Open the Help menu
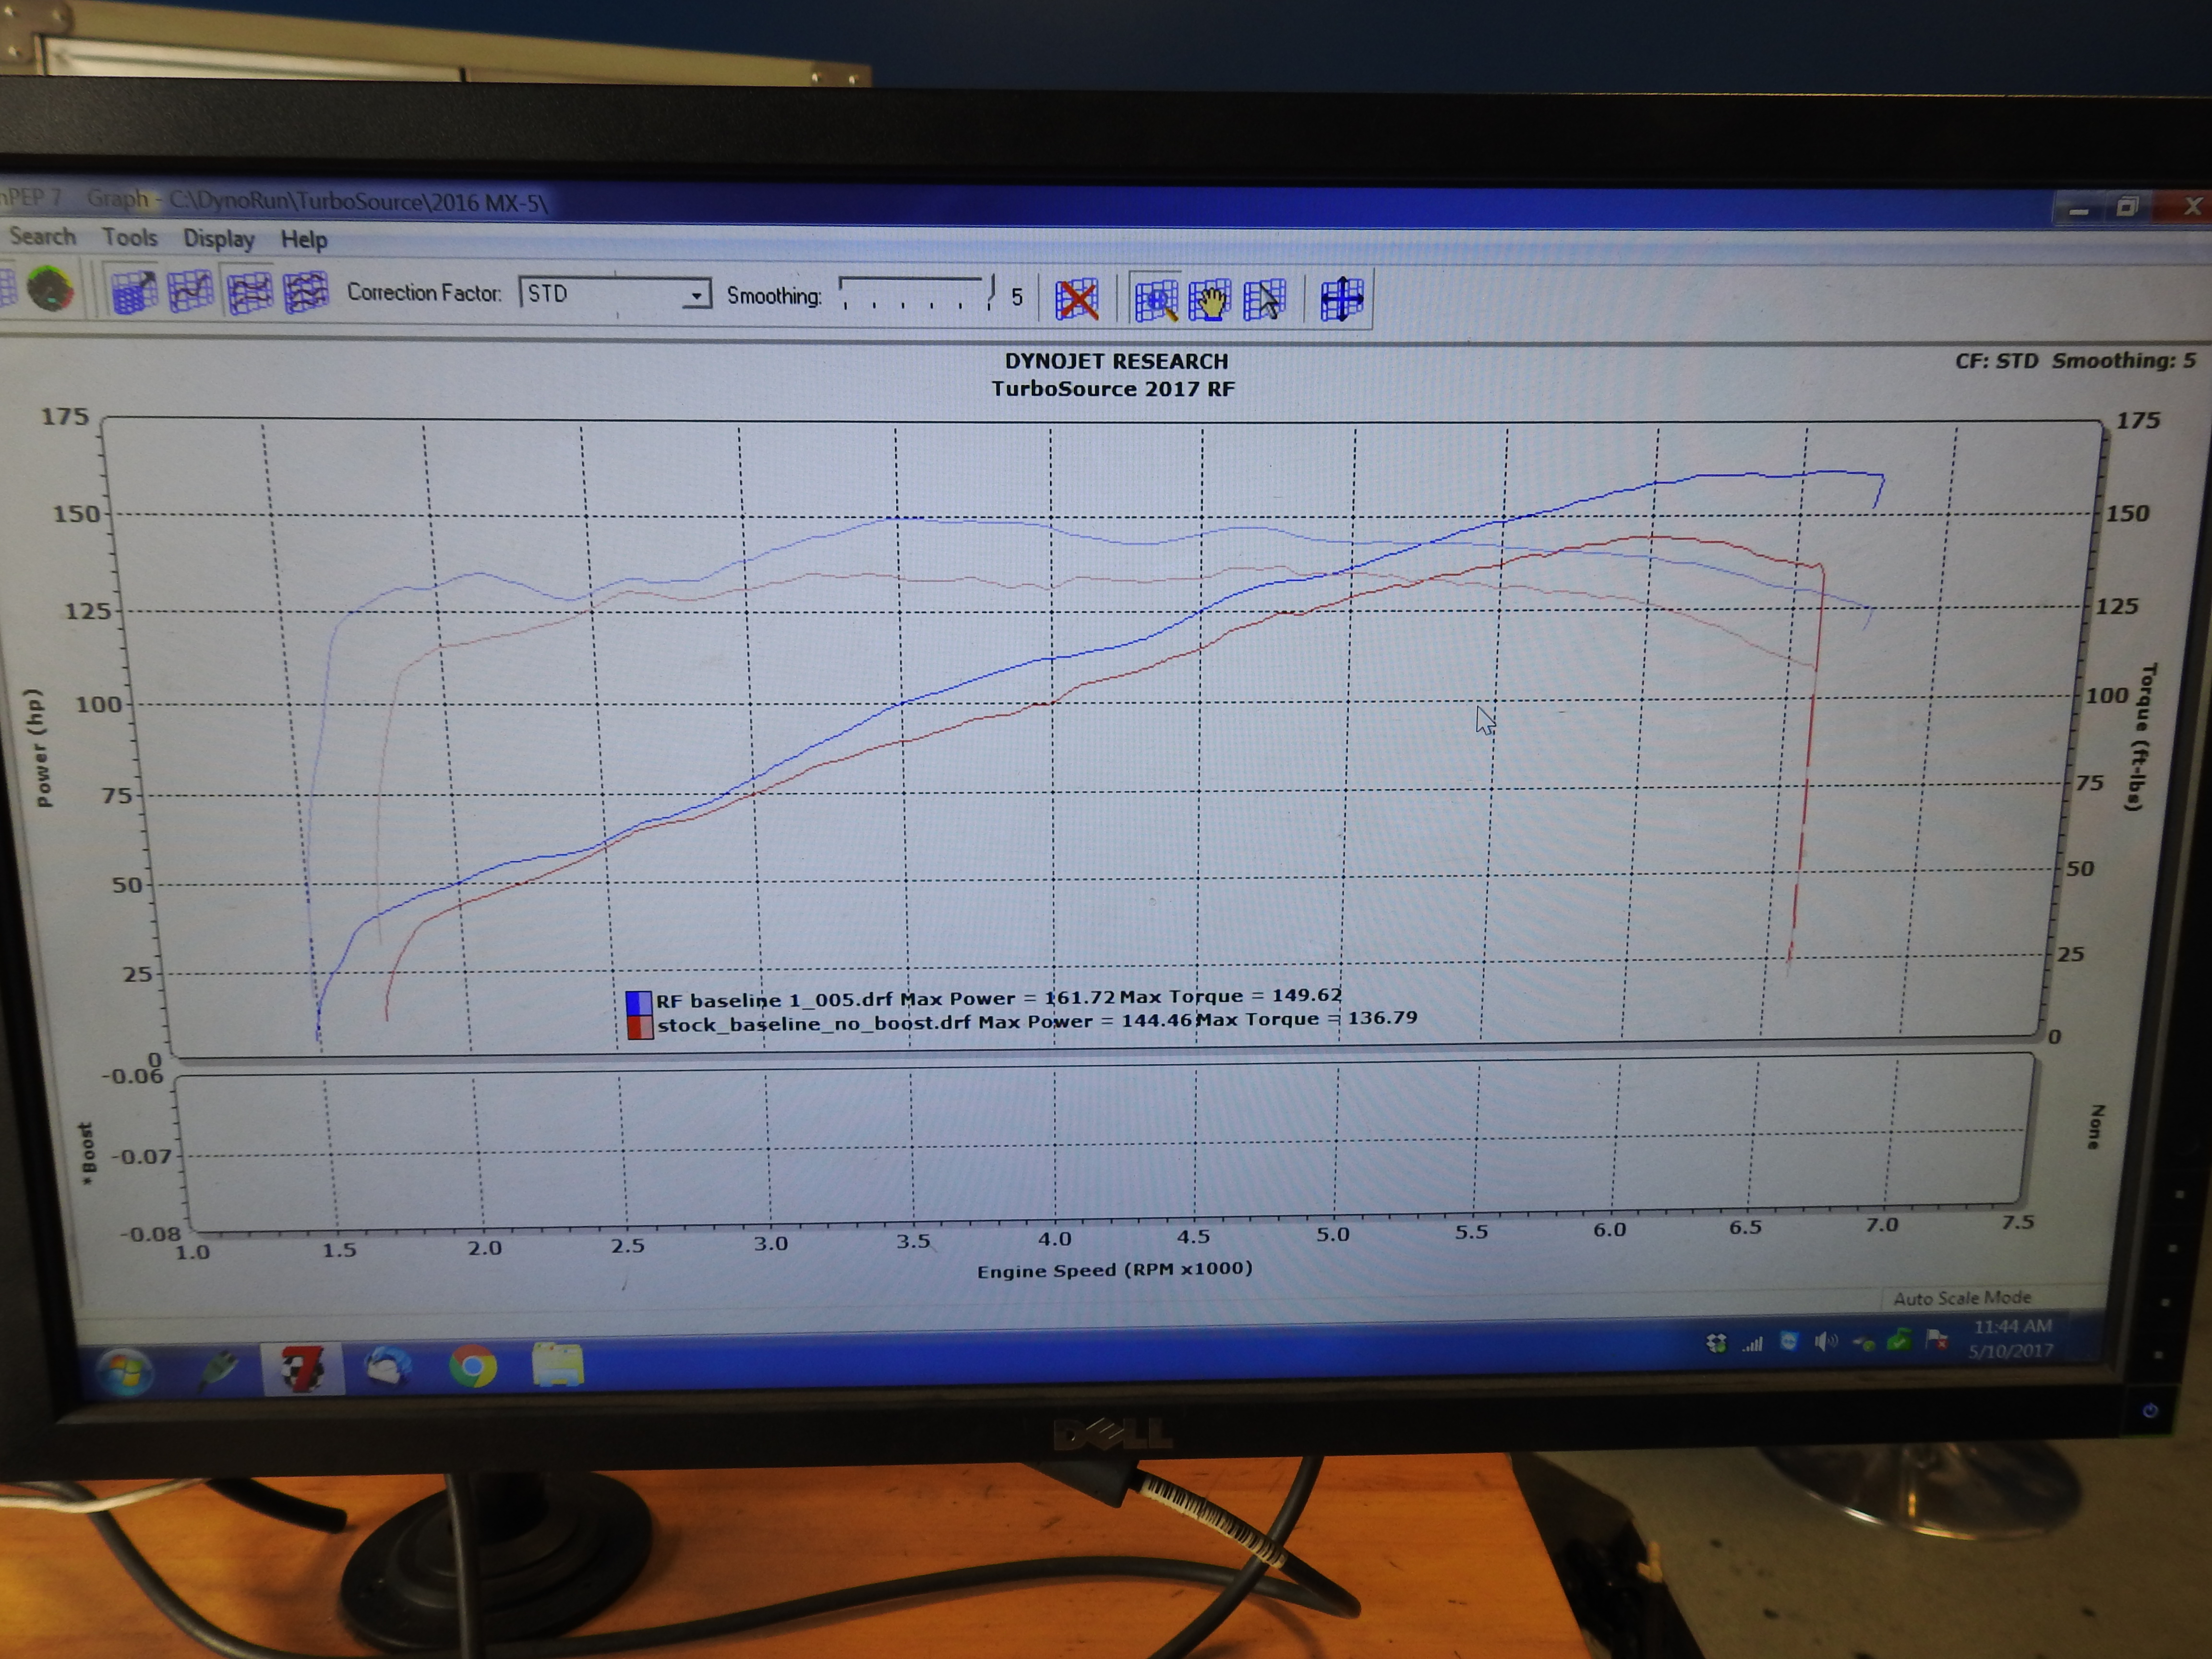 tap(303, 240)
